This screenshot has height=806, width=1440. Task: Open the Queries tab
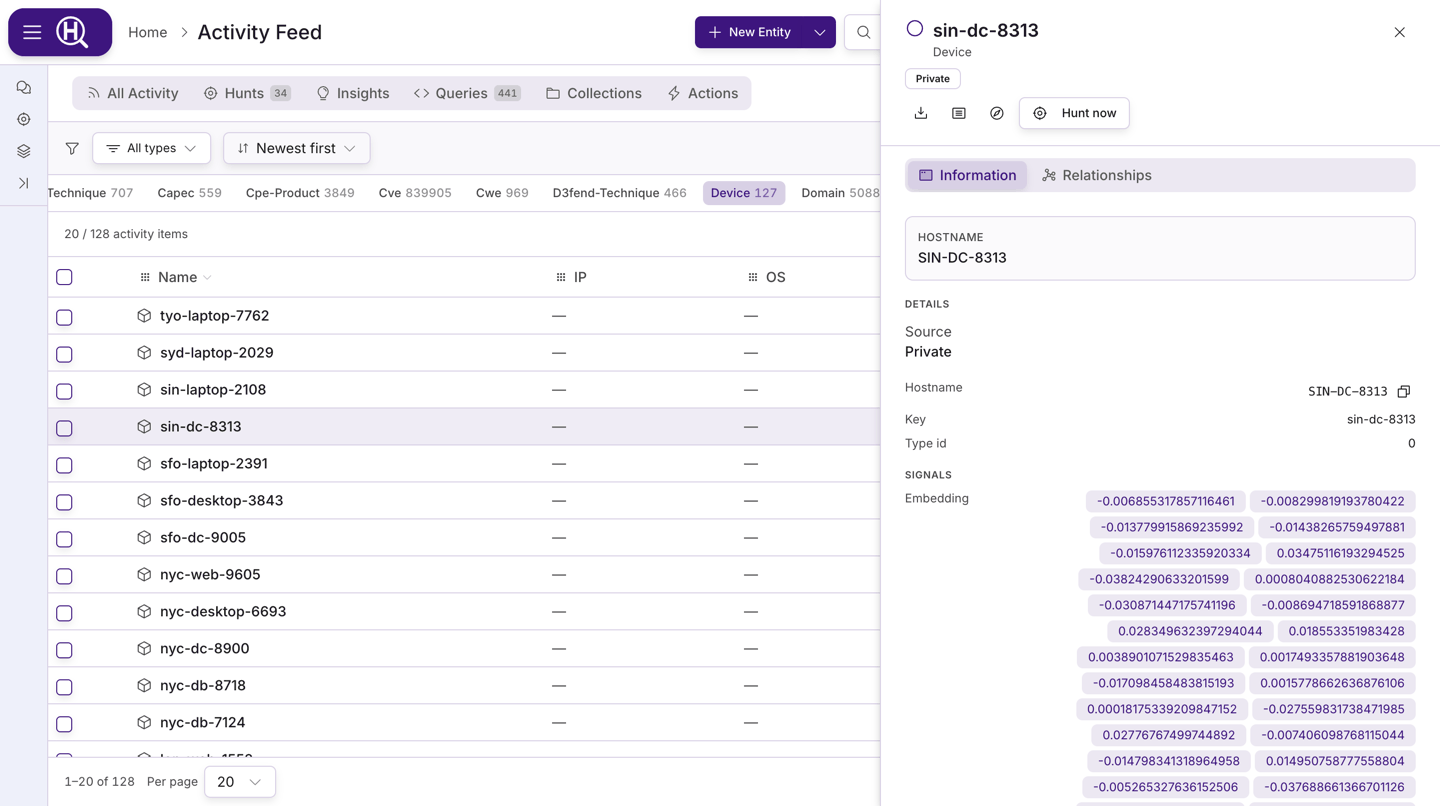[x=467, y=93]
